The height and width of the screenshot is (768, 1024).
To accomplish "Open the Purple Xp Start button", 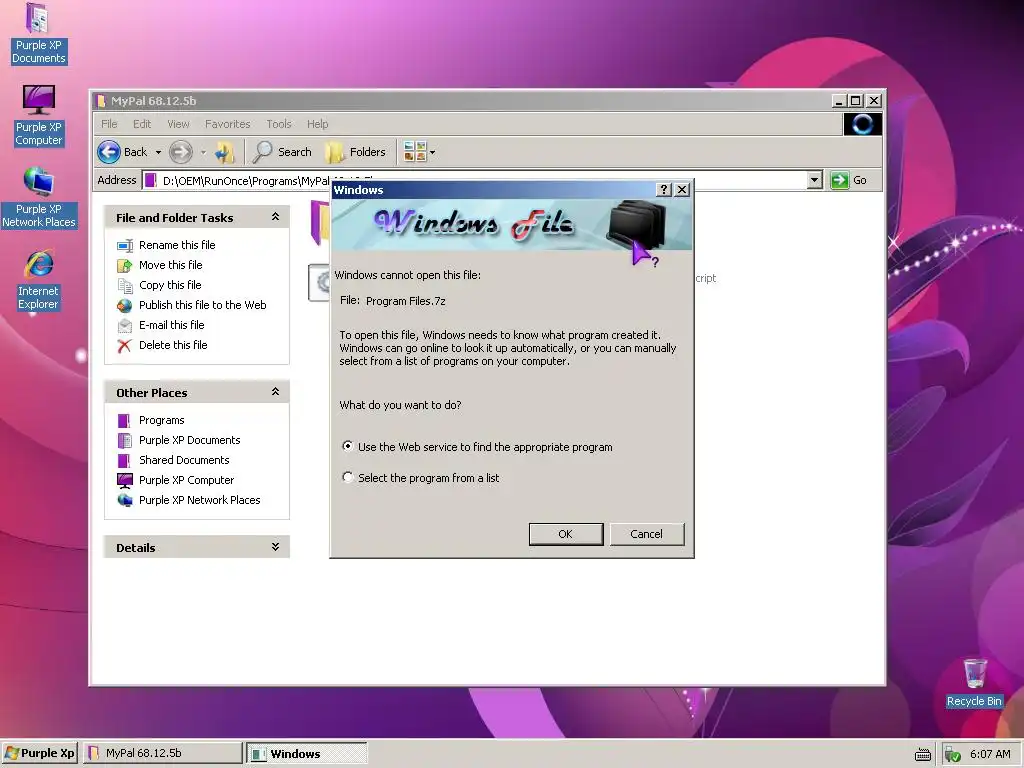I will coord(40,754).
